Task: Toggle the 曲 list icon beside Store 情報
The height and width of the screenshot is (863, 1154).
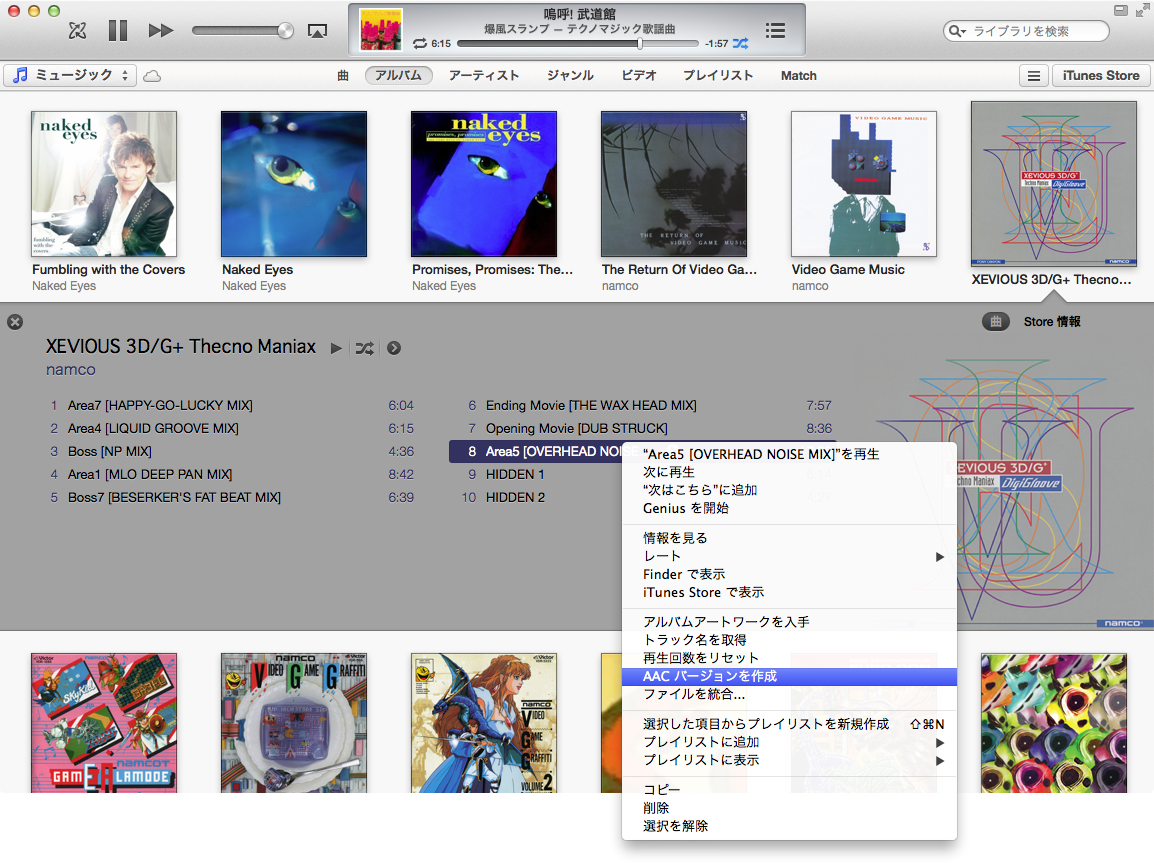Action: 996,322
